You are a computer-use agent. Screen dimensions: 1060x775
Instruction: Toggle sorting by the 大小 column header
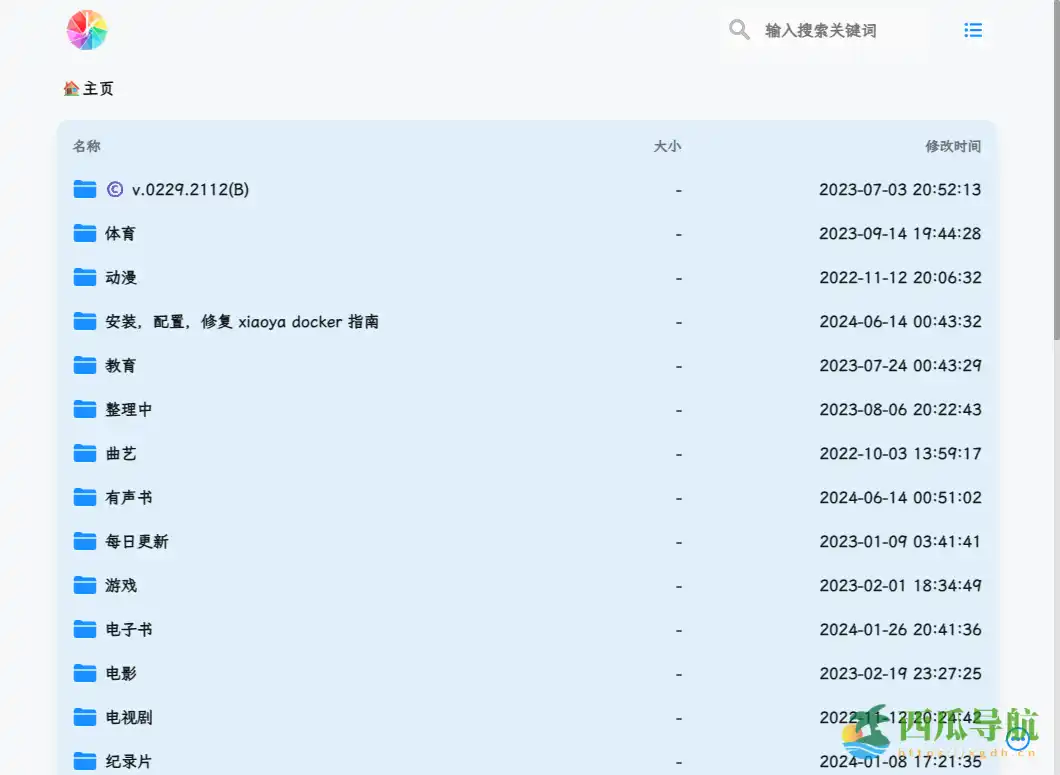click(x=668, y=146)
